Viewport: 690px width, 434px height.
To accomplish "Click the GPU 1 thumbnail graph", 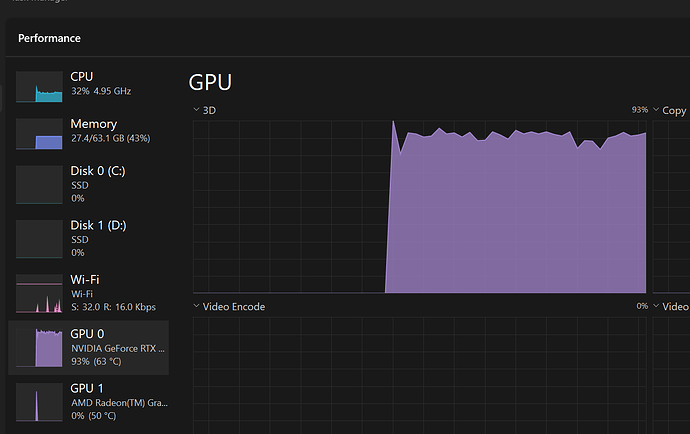I will (39, 402).
